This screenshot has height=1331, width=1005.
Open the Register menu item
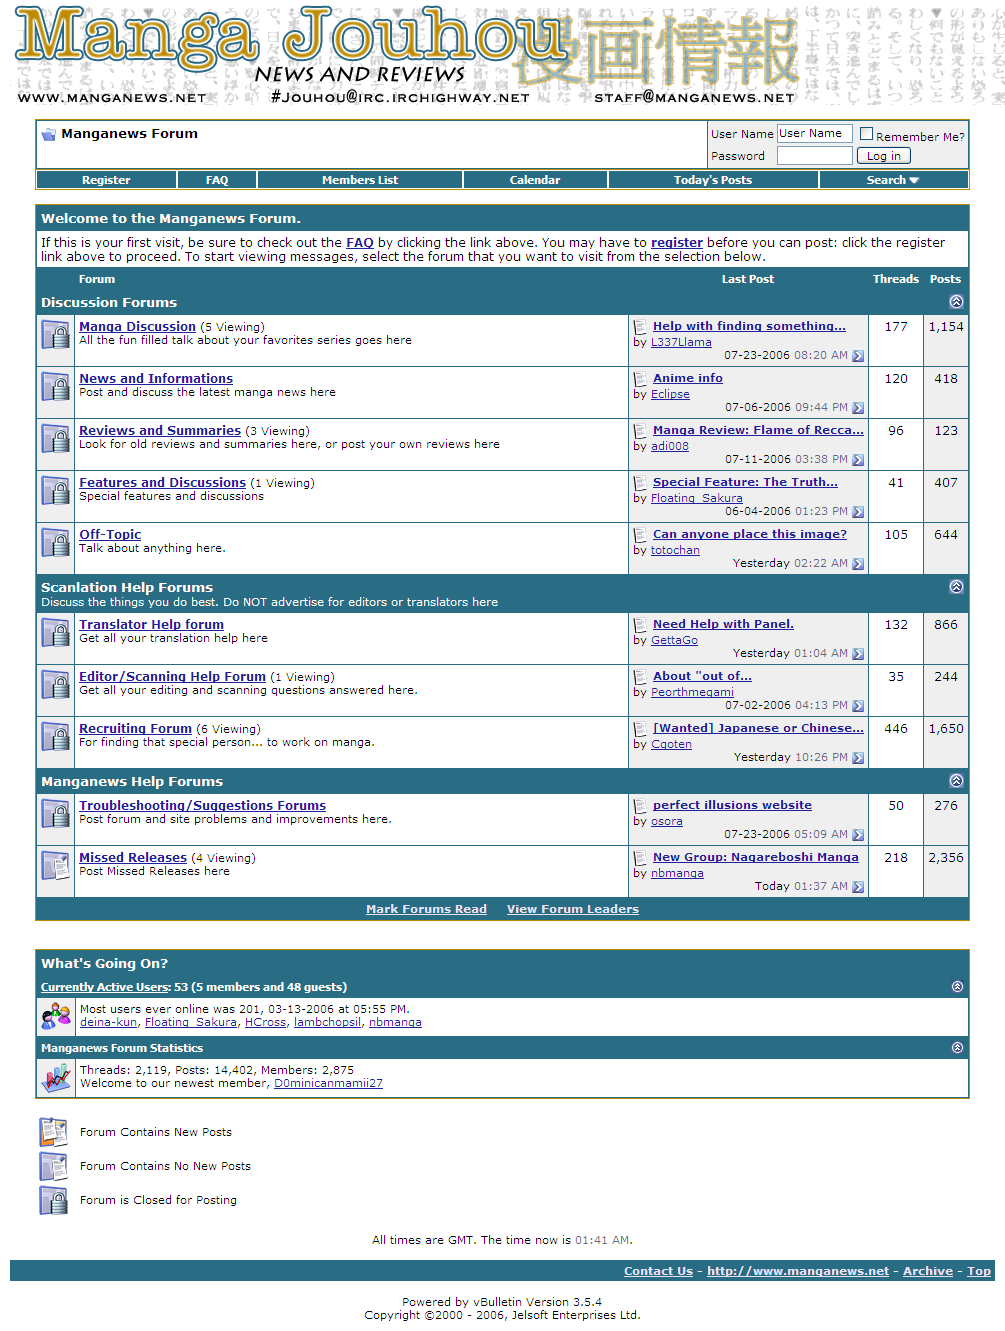(106, 180)
